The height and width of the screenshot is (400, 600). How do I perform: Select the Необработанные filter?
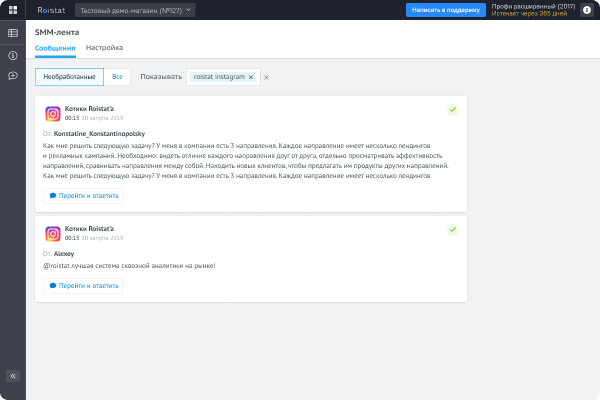pyautogui.click(x=69, y=77)
